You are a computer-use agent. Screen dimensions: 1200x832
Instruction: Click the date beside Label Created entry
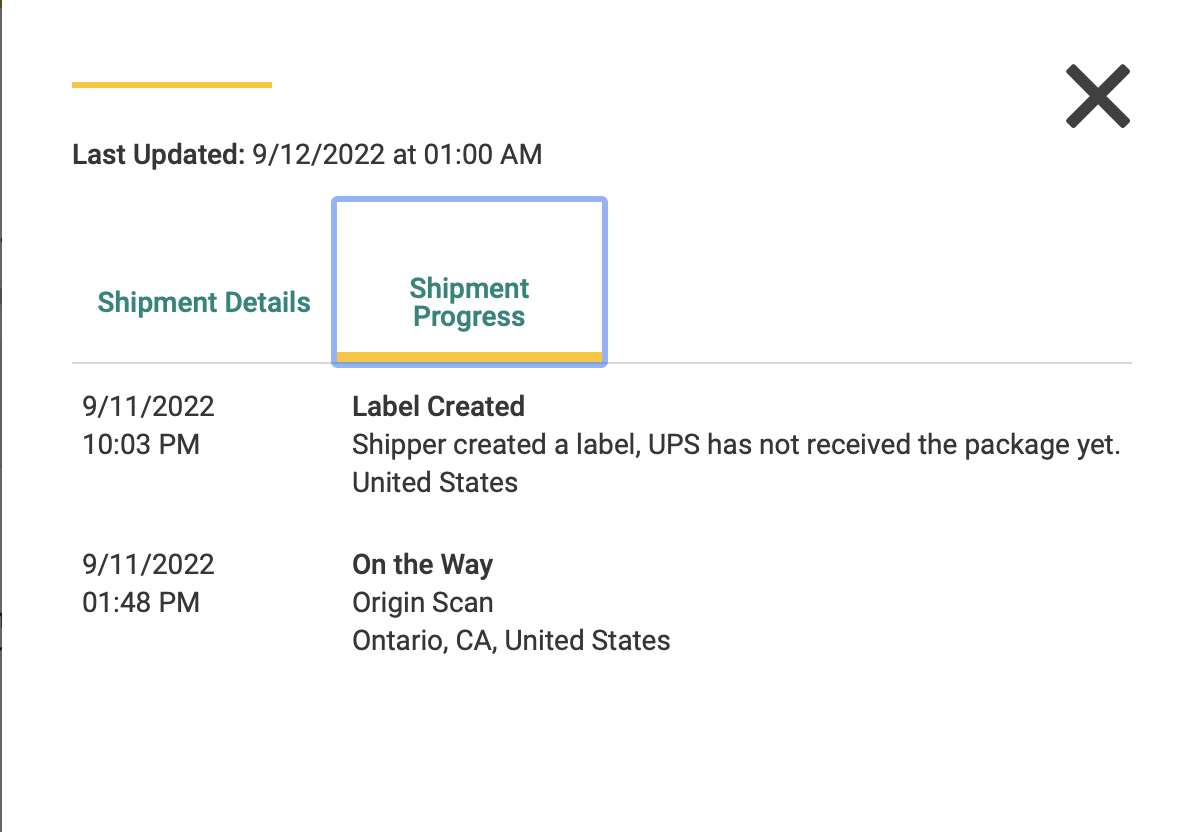coord(148,406)
